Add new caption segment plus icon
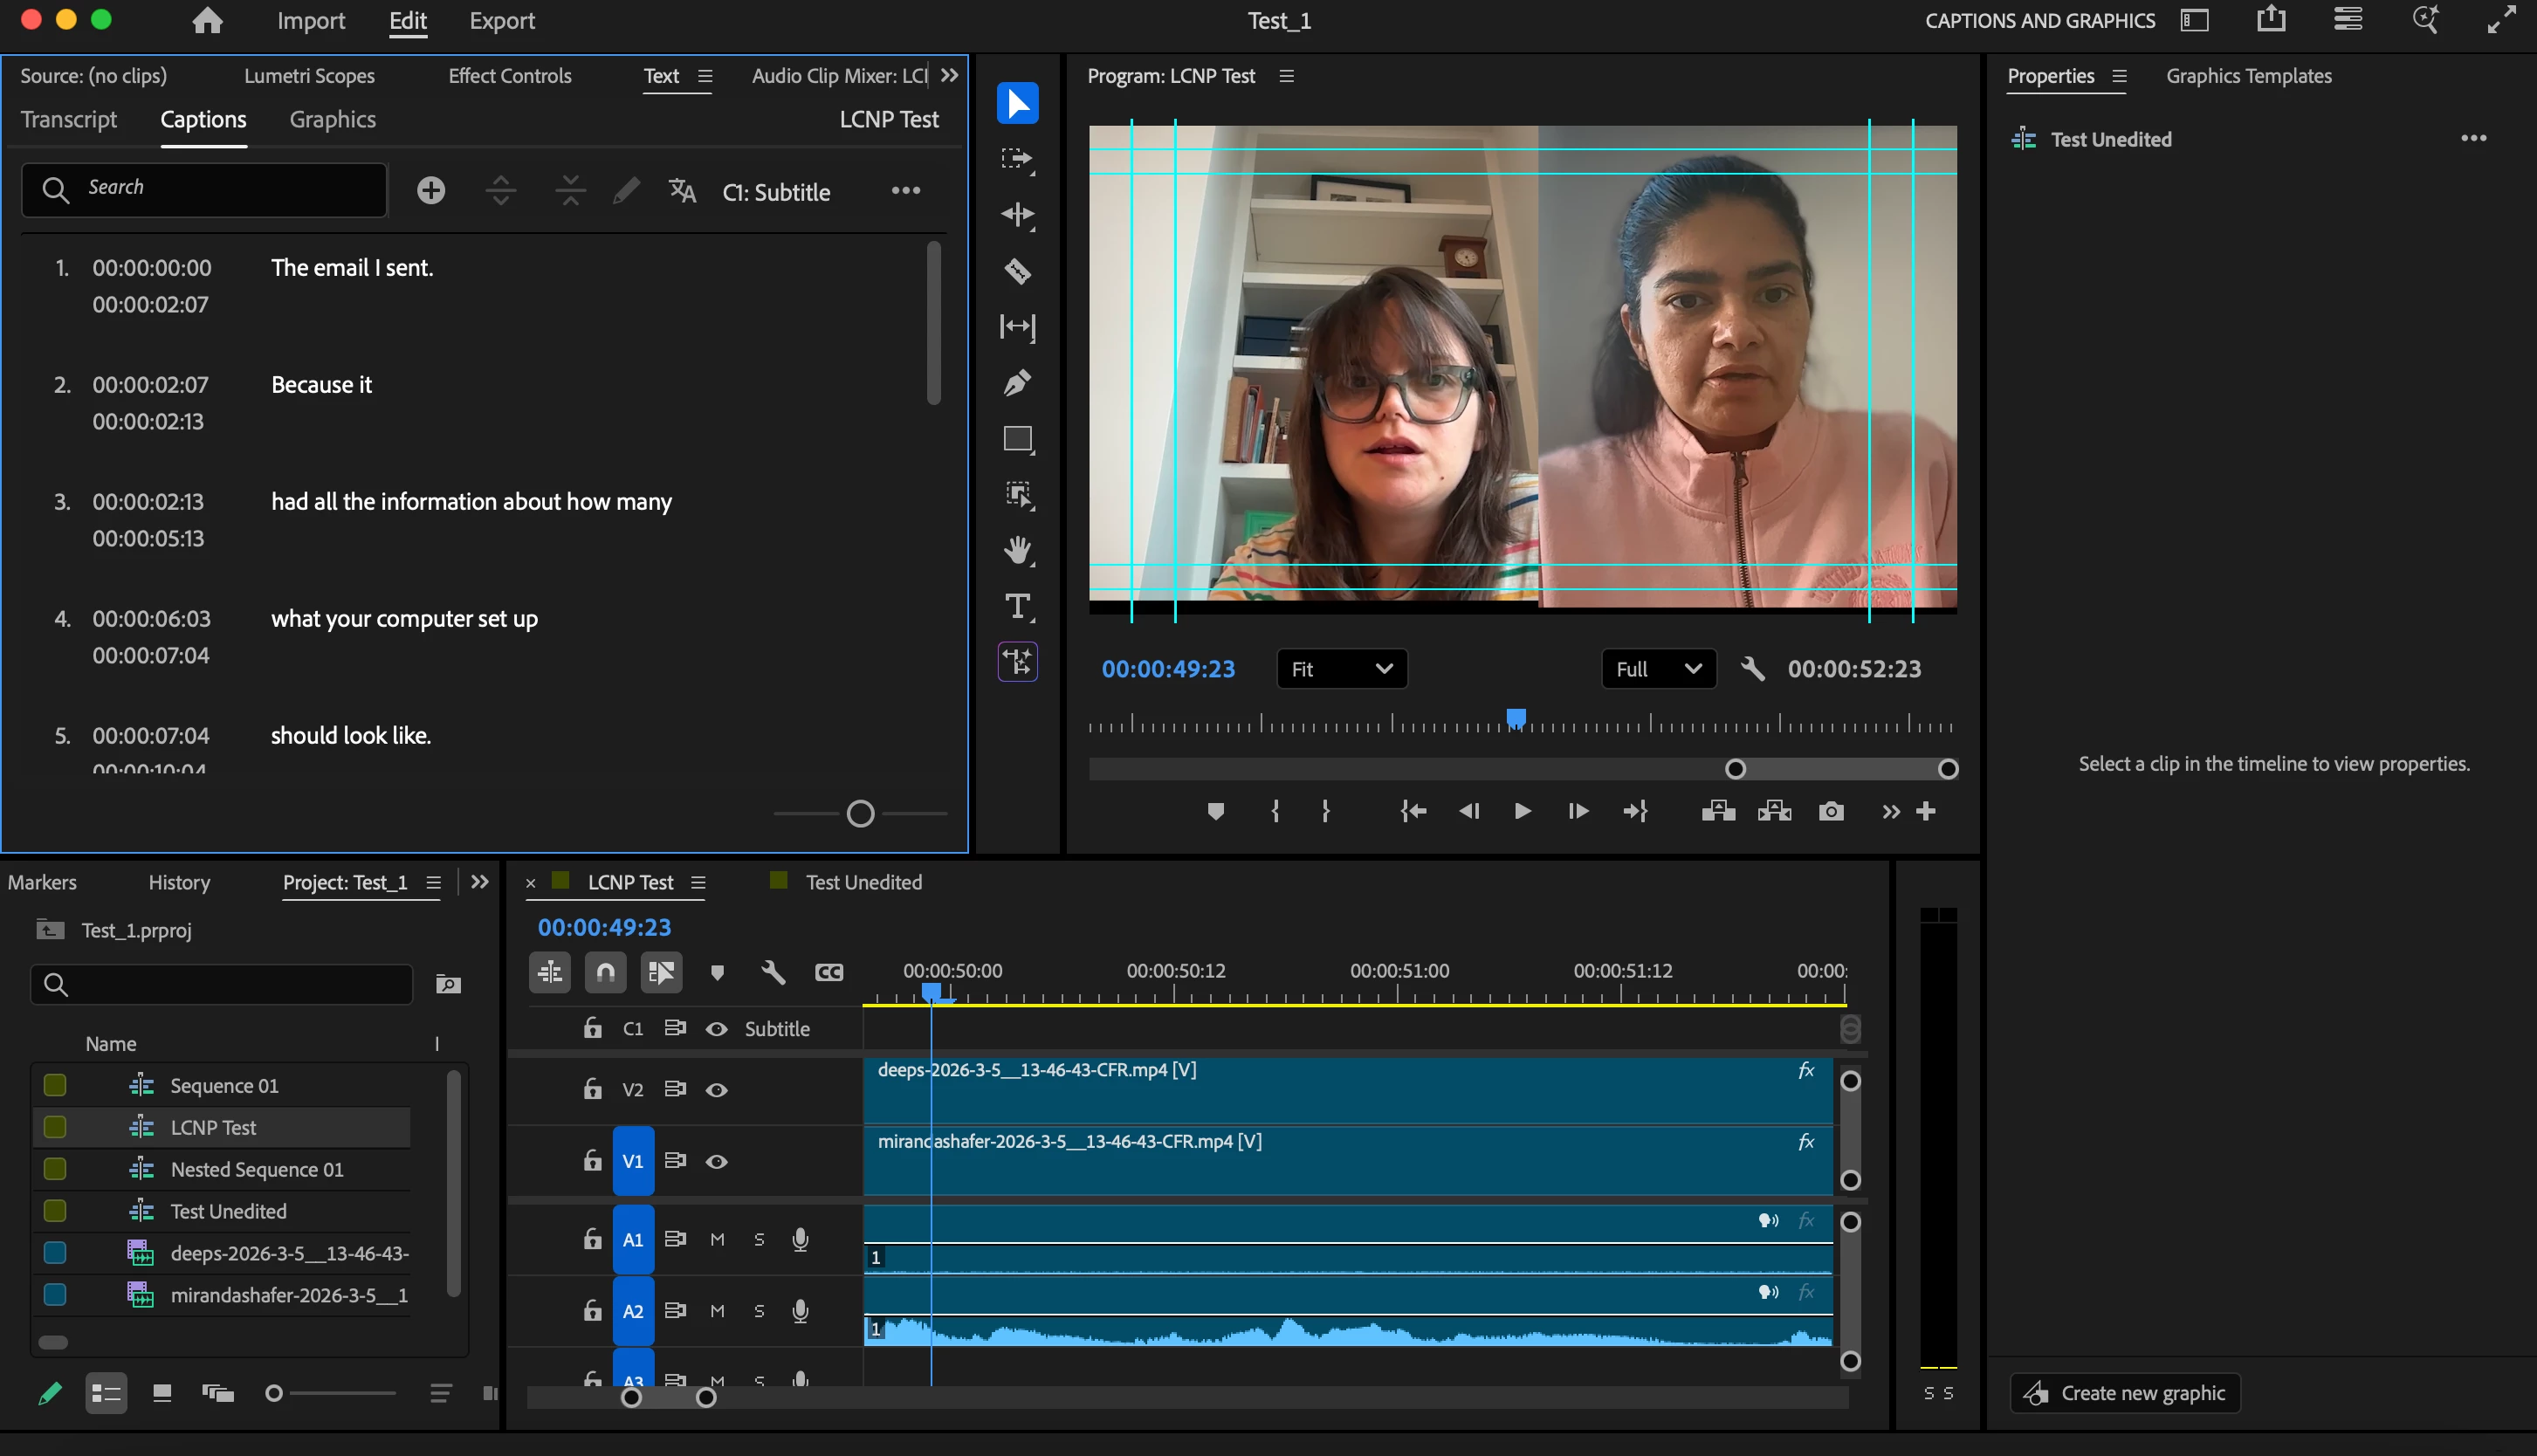 (431, 191)
